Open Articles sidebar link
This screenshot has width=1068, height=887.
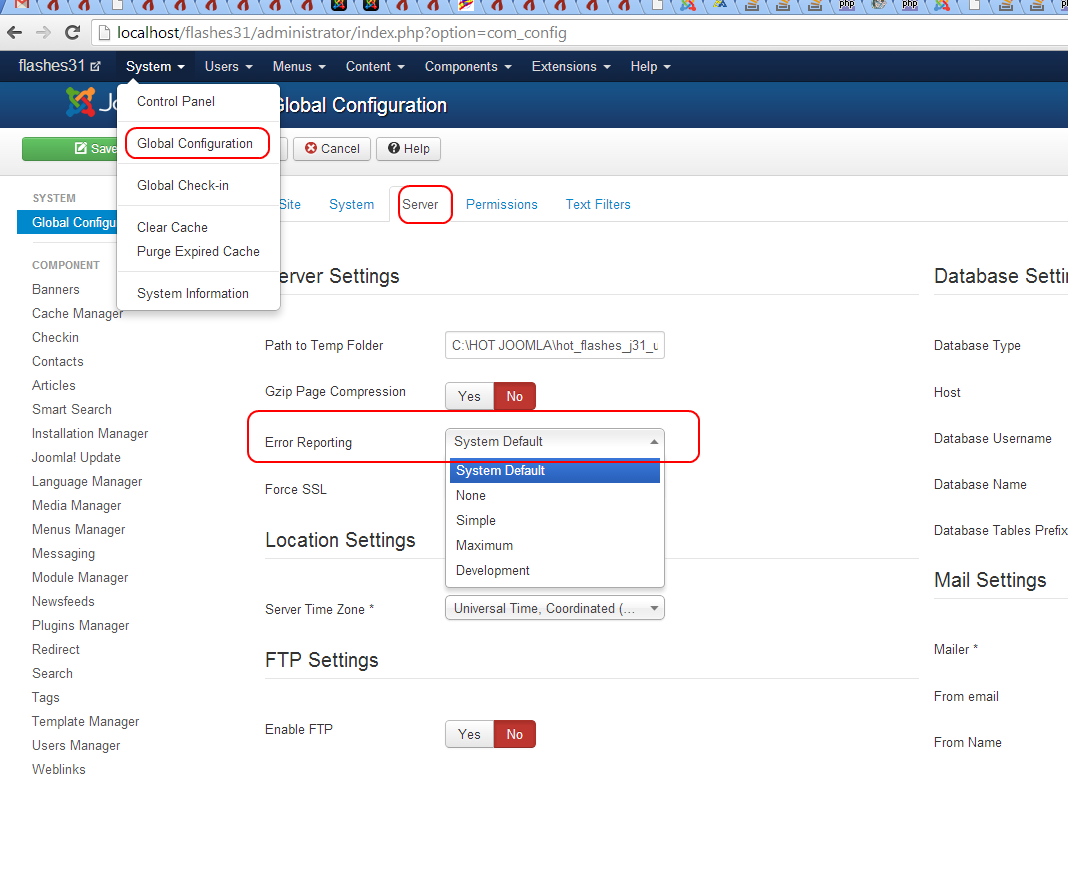(54, 386)
